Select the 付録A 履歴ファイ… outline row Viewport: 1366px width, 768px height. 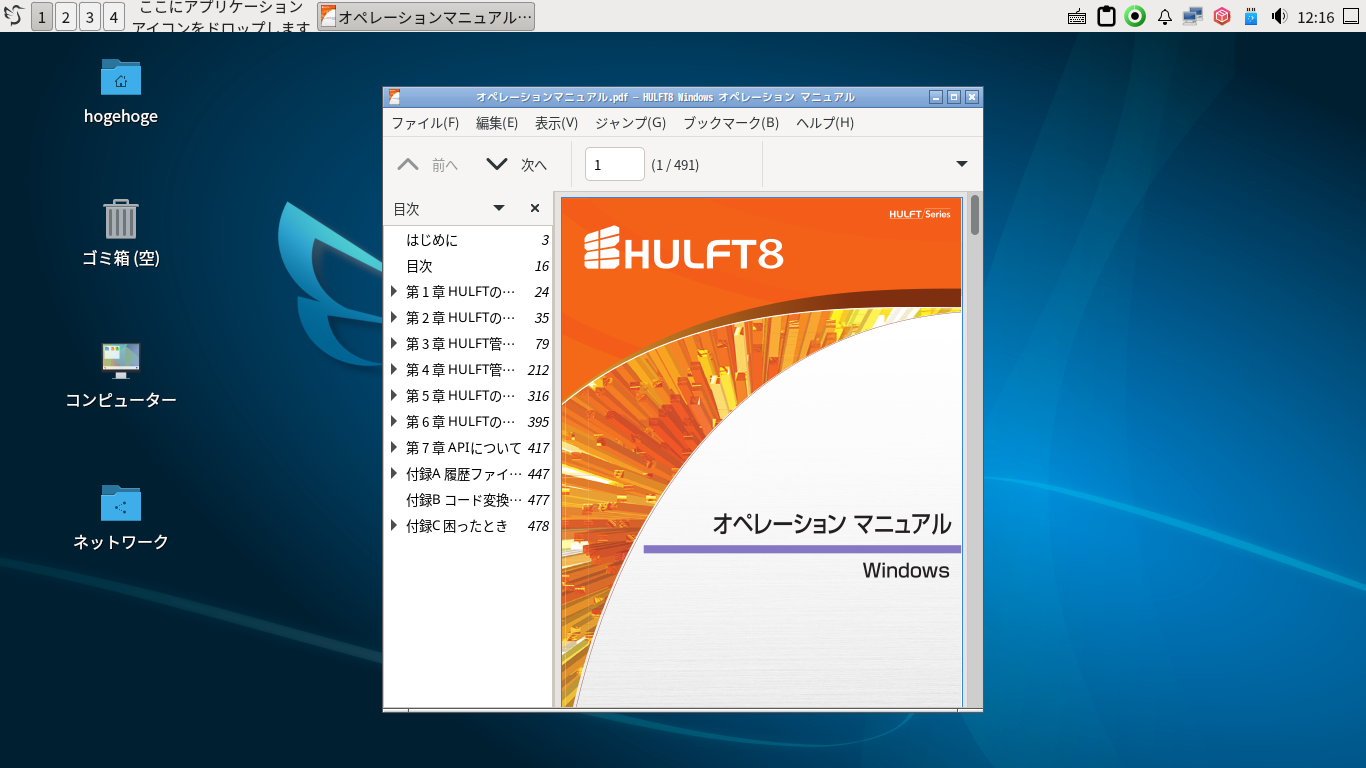click(468, 474)
